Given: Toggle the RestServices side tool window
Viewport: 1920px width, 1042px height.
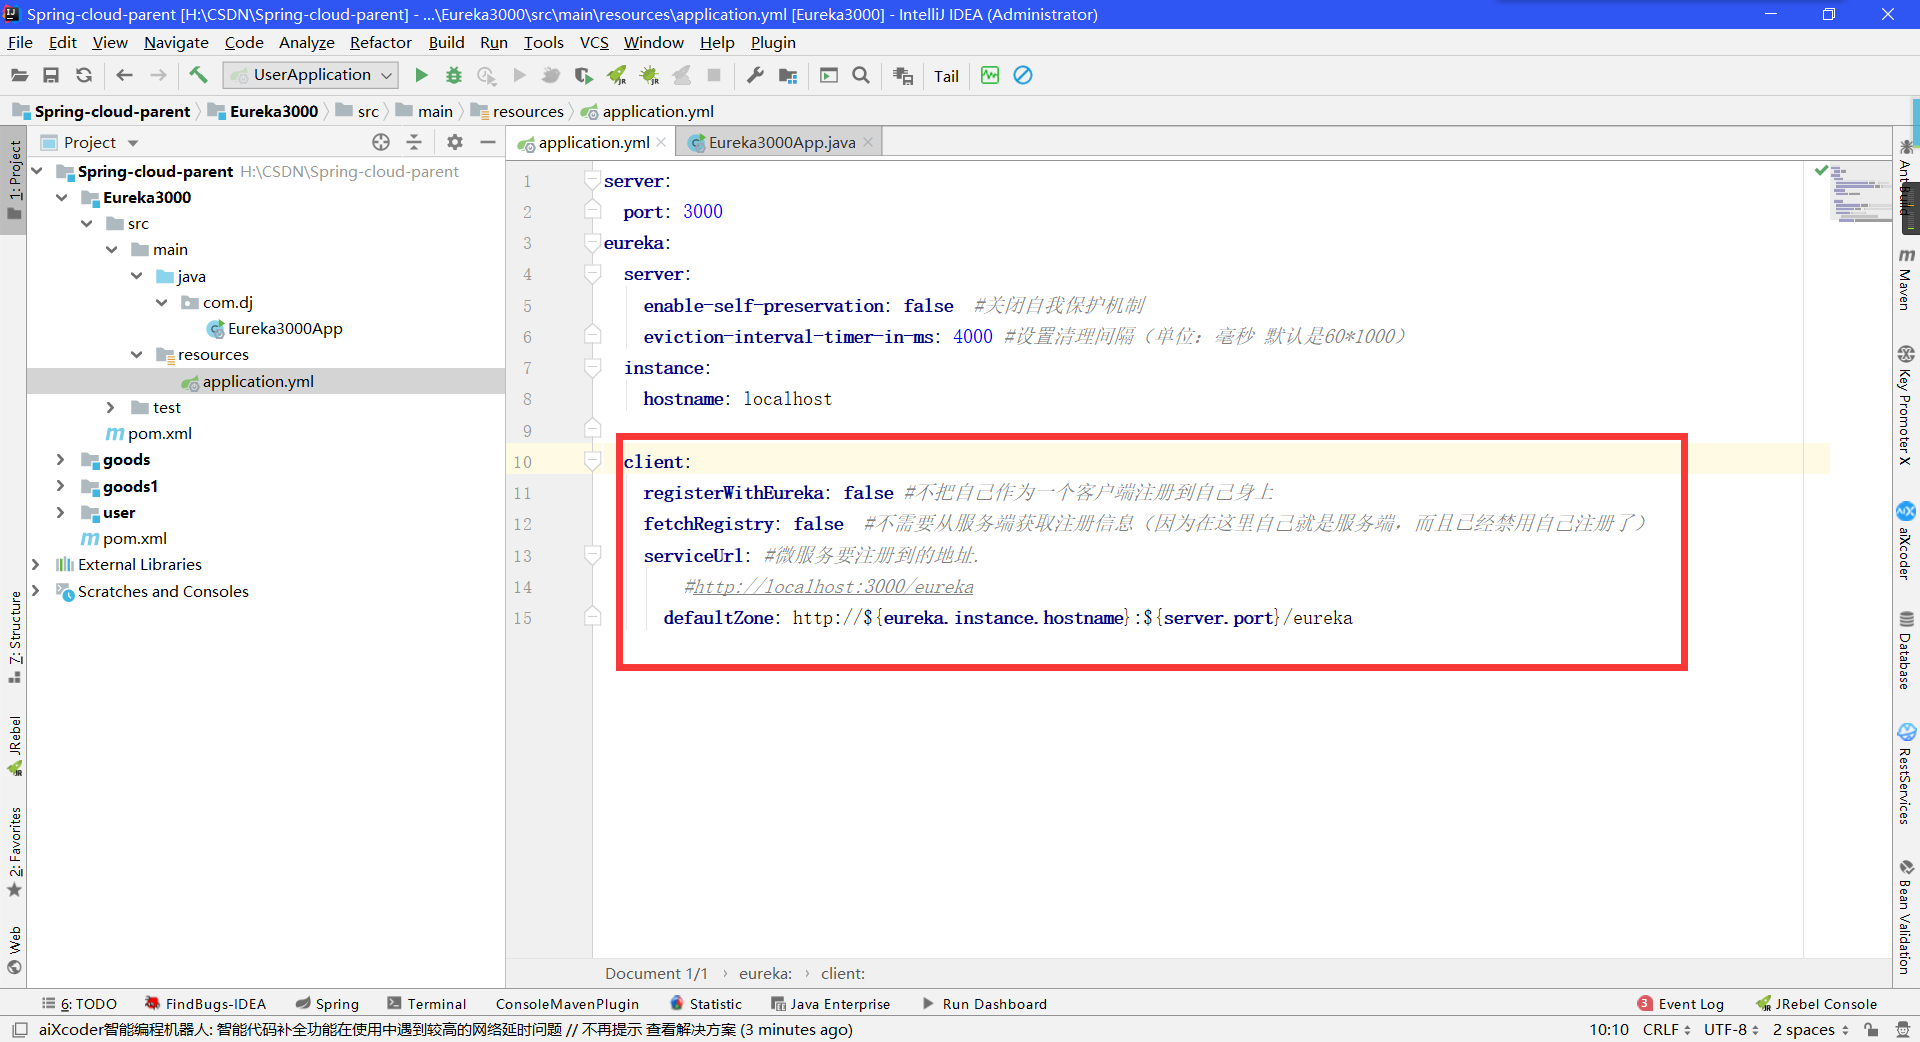Looking at the screenshot, I should 1906,774.
